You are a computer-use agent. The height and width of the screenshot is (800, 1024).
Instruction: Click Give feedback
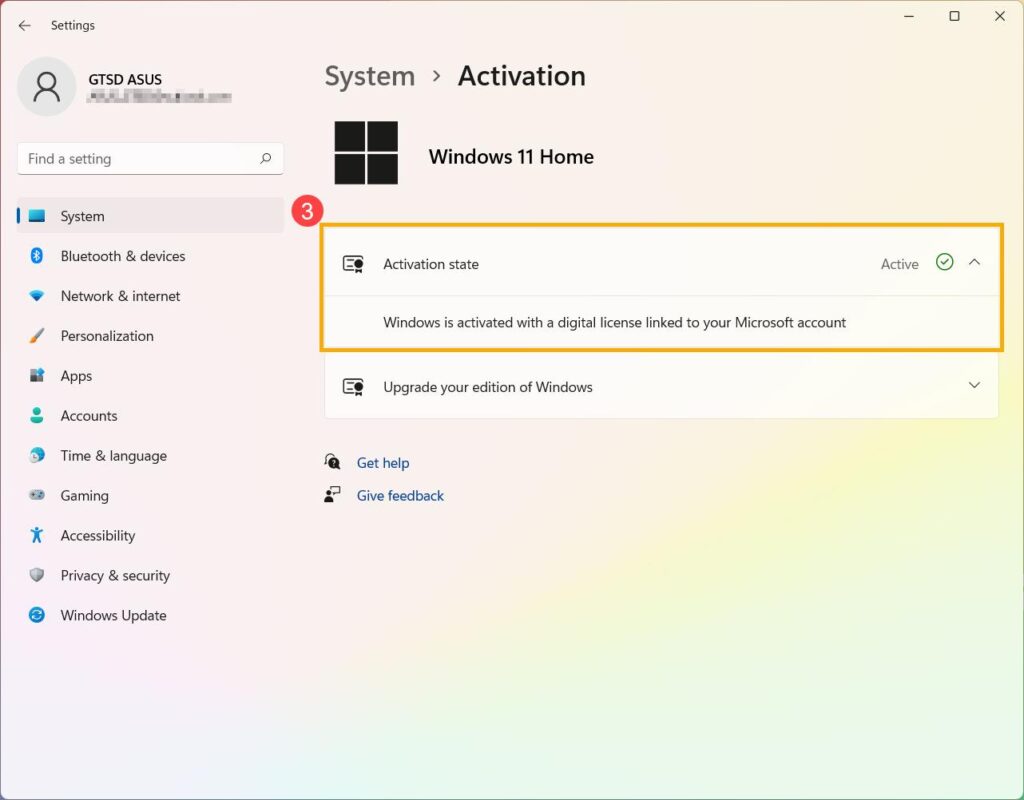[x=399, y=495]
